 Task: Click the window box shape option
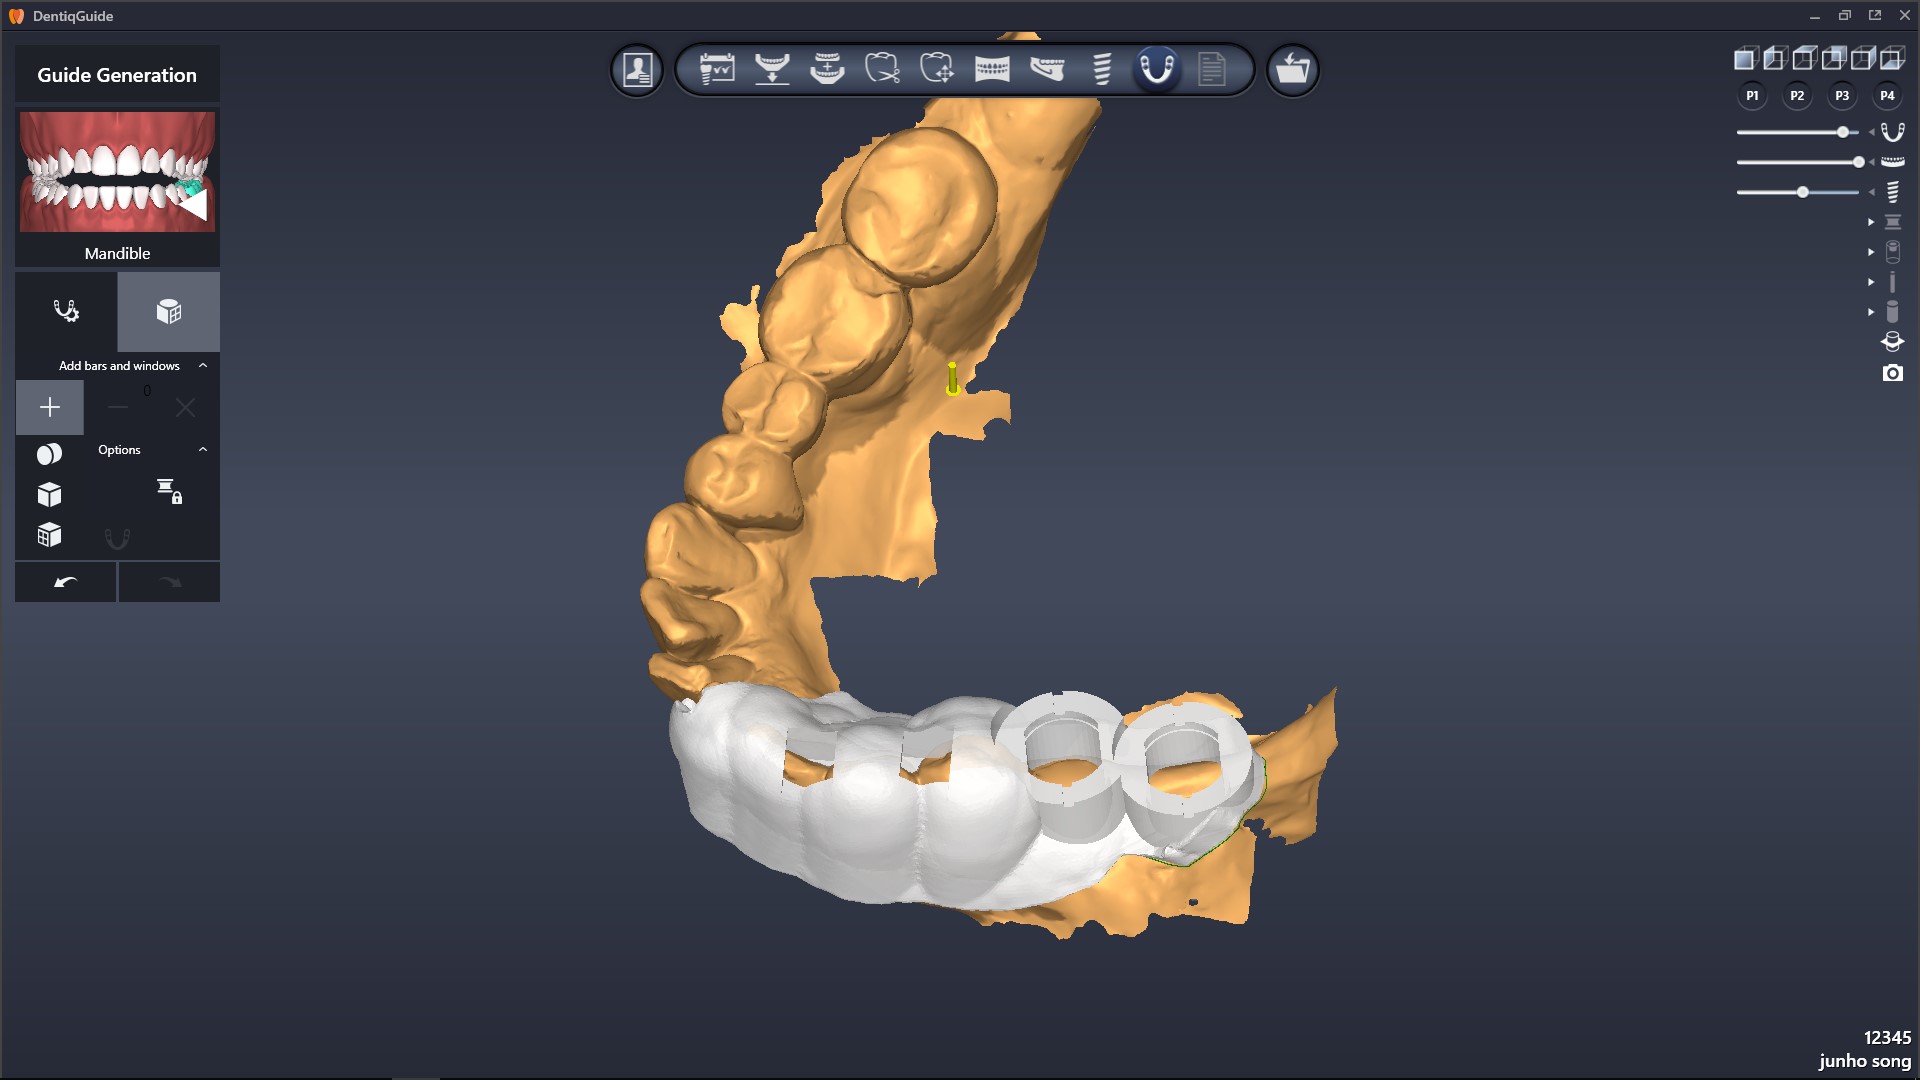click(x=49, y=536)
